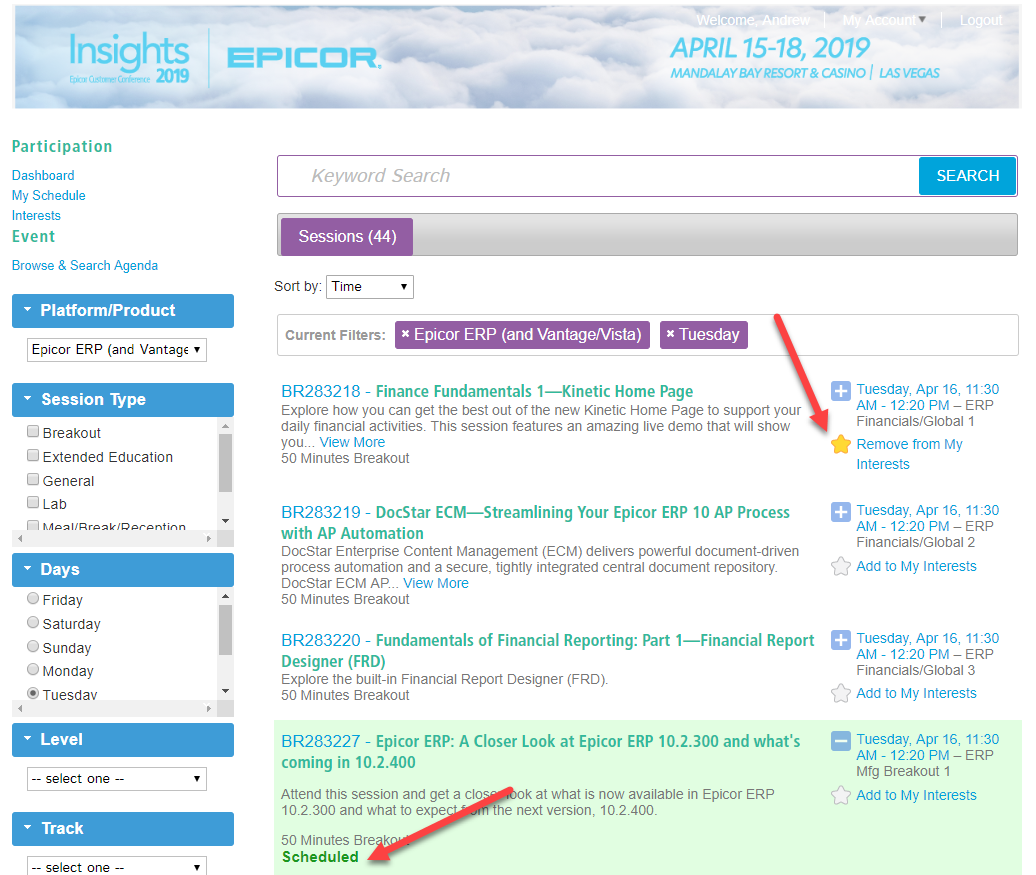1036x875 pixels.
Task: Open the My Account menu
Action: point(884,20)
